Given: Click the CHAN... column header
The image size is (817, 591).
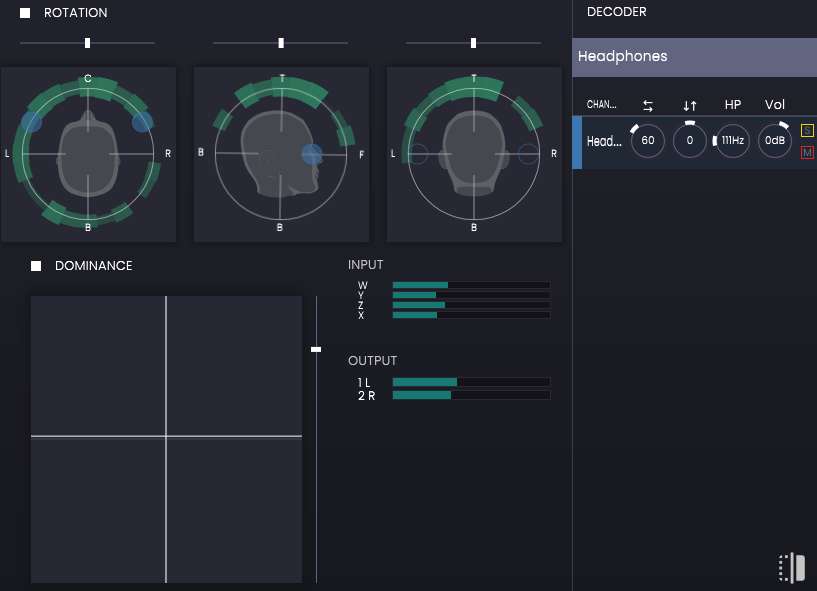Looking at the screenshot, I should tap(601, 105).
